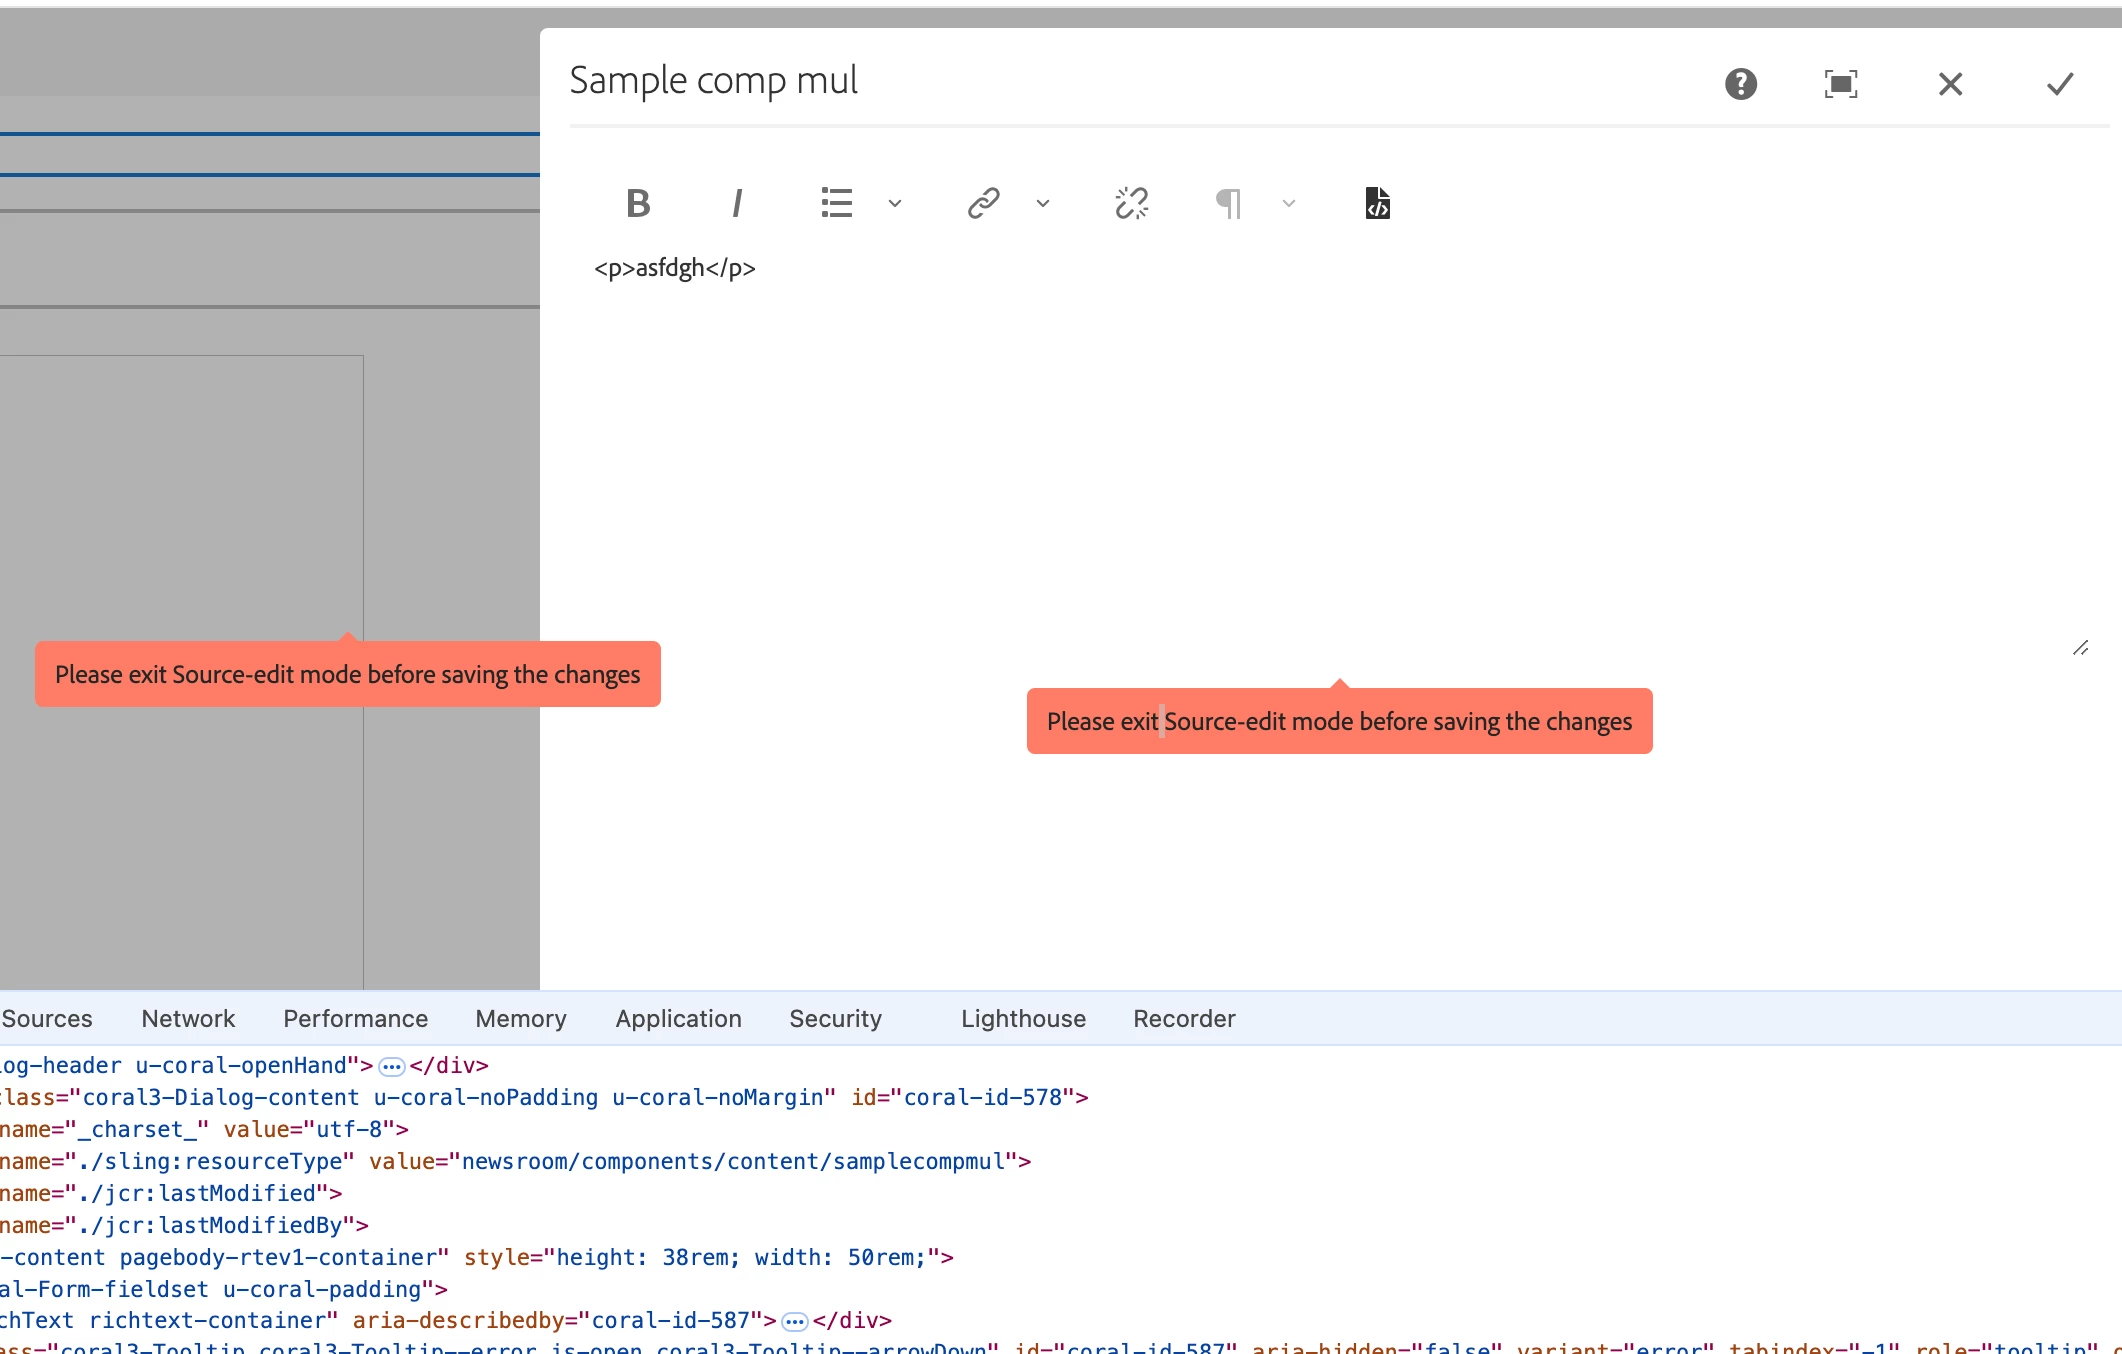Click the unlink icon
Screen dimensions: 2122x1354
coord(1131,203)
